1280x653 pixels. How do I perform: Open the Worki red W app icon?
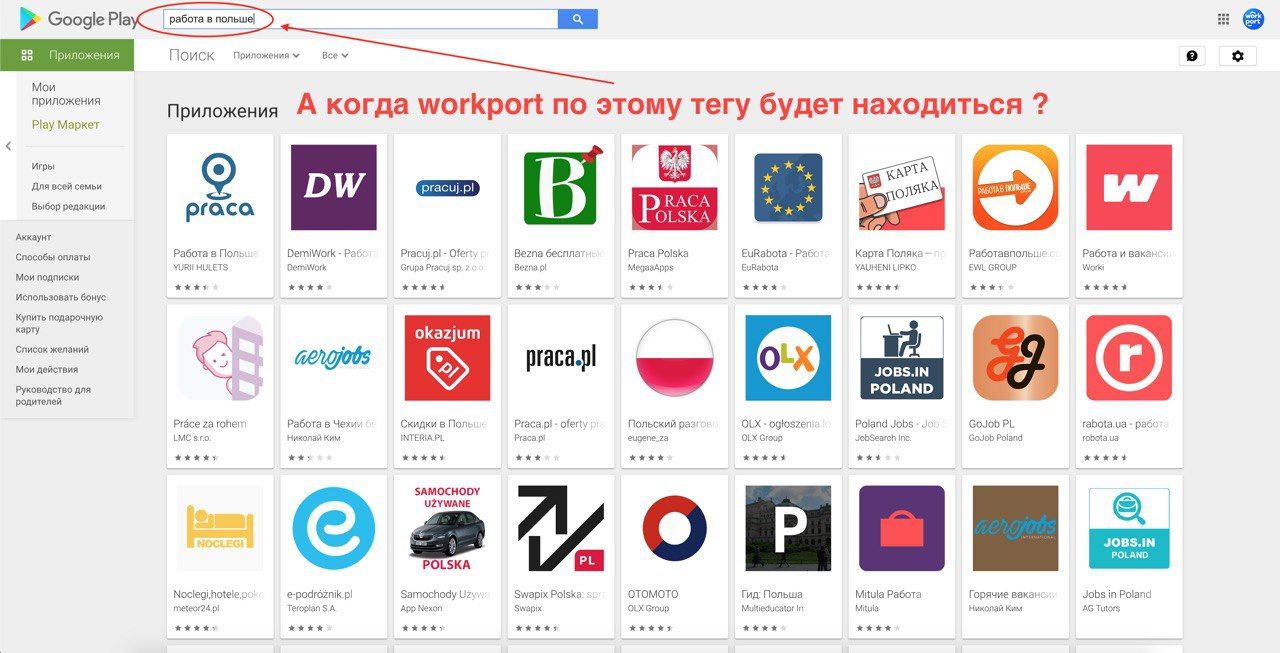coord(1129,188)
